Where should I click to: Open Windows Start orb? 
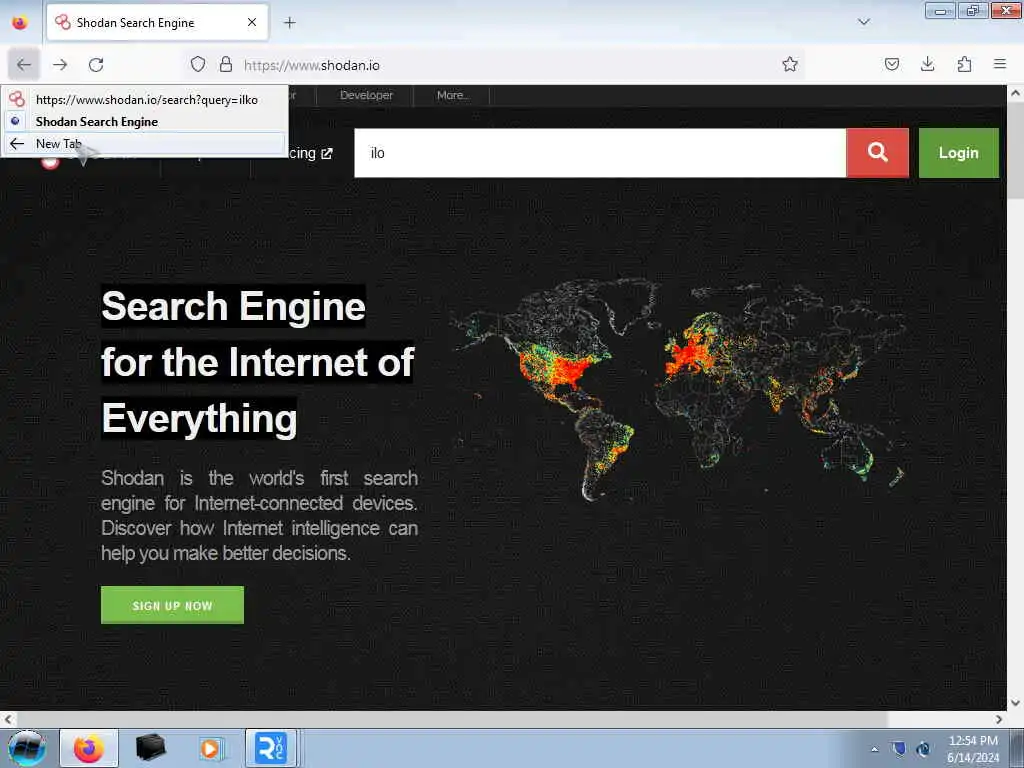[26, 748]
